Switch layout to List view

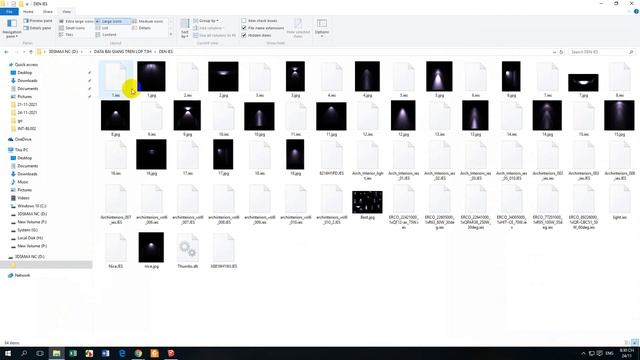pos(102,28)
